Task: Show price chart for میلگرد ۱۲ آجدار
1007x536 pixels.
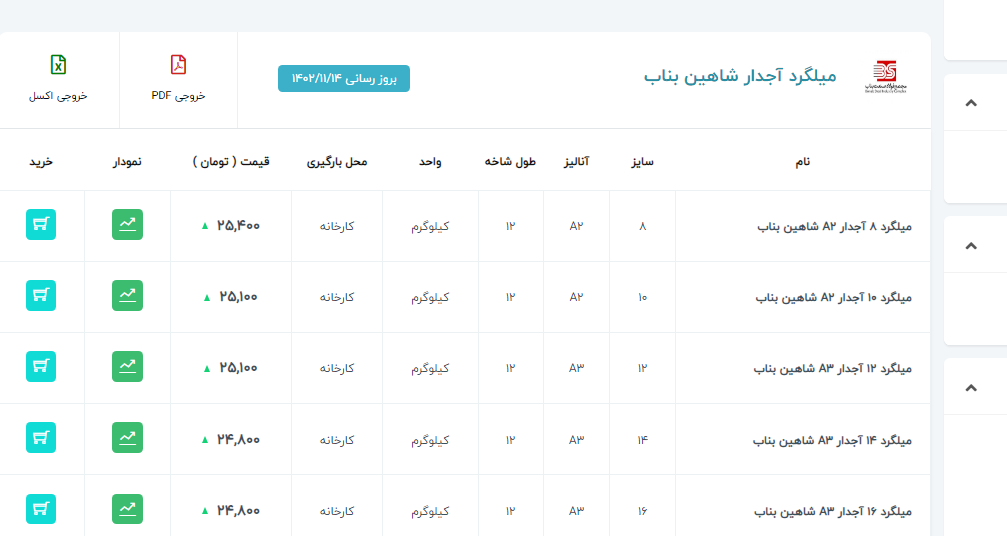Action: 127,367
